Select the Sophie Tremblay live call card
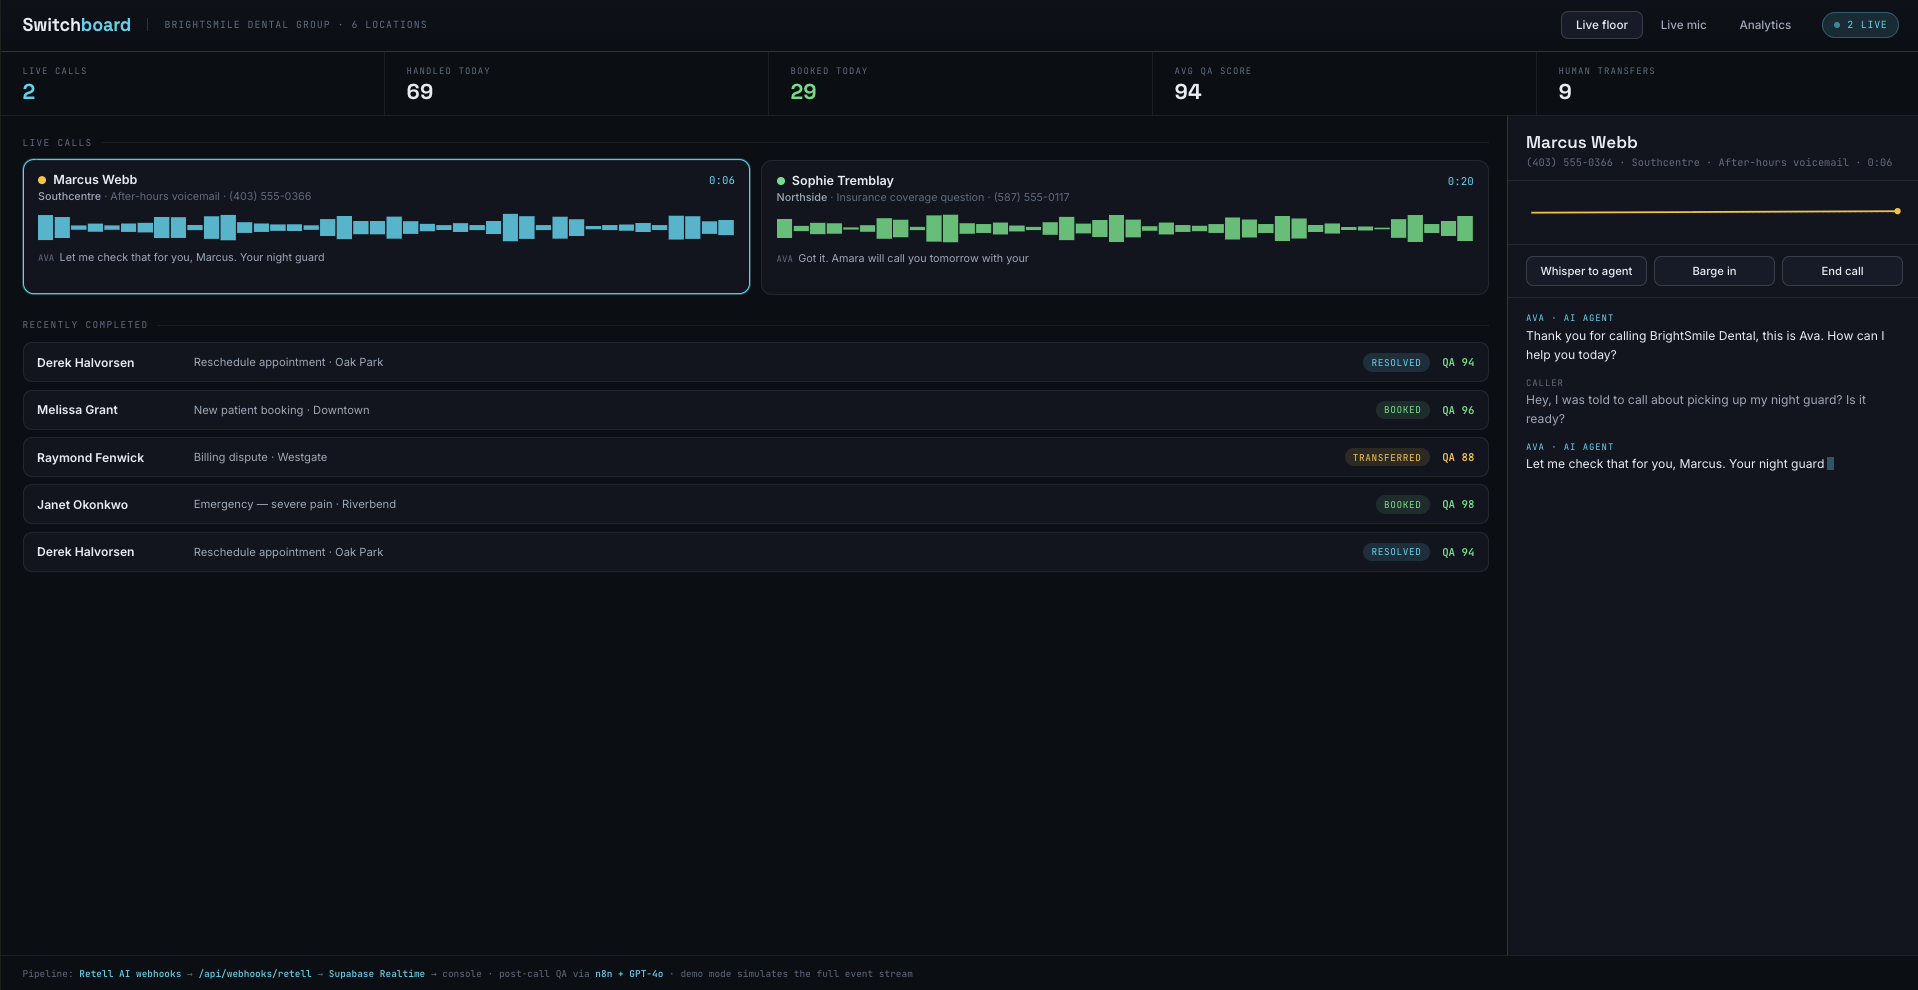This screenshot has height=990, width=1918. [1124, 228]
